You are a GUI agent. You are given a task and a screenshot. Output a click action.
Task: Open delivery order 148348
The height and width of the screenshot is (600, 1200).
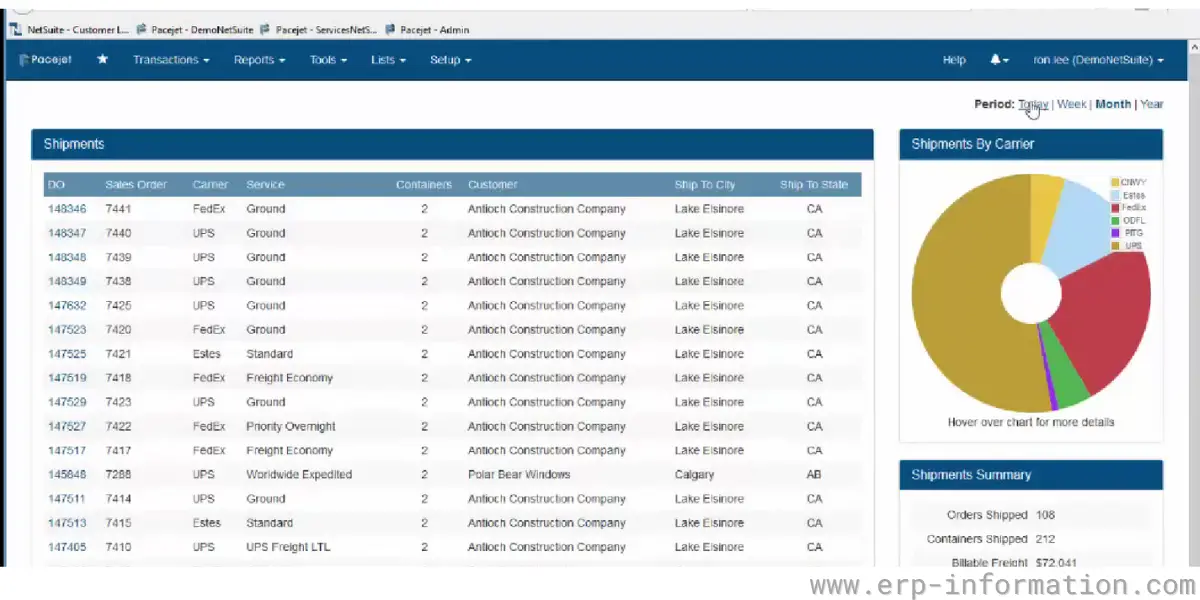click(x=67, y=257)
